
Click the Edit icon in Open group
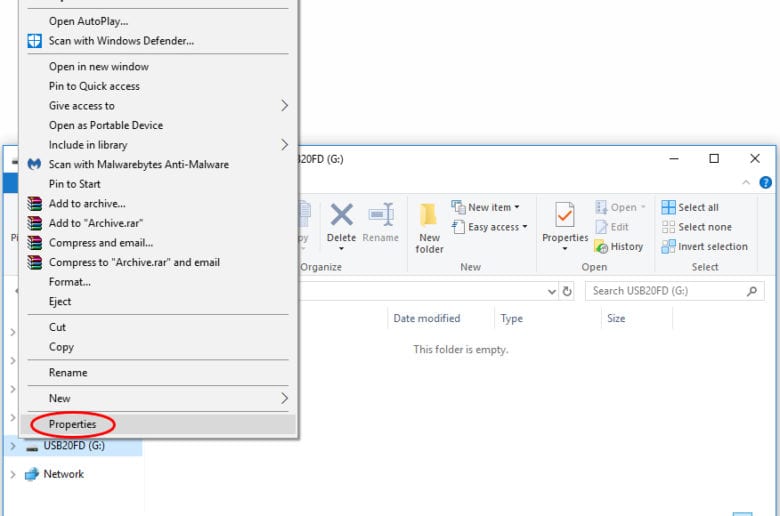coord(601,227)
